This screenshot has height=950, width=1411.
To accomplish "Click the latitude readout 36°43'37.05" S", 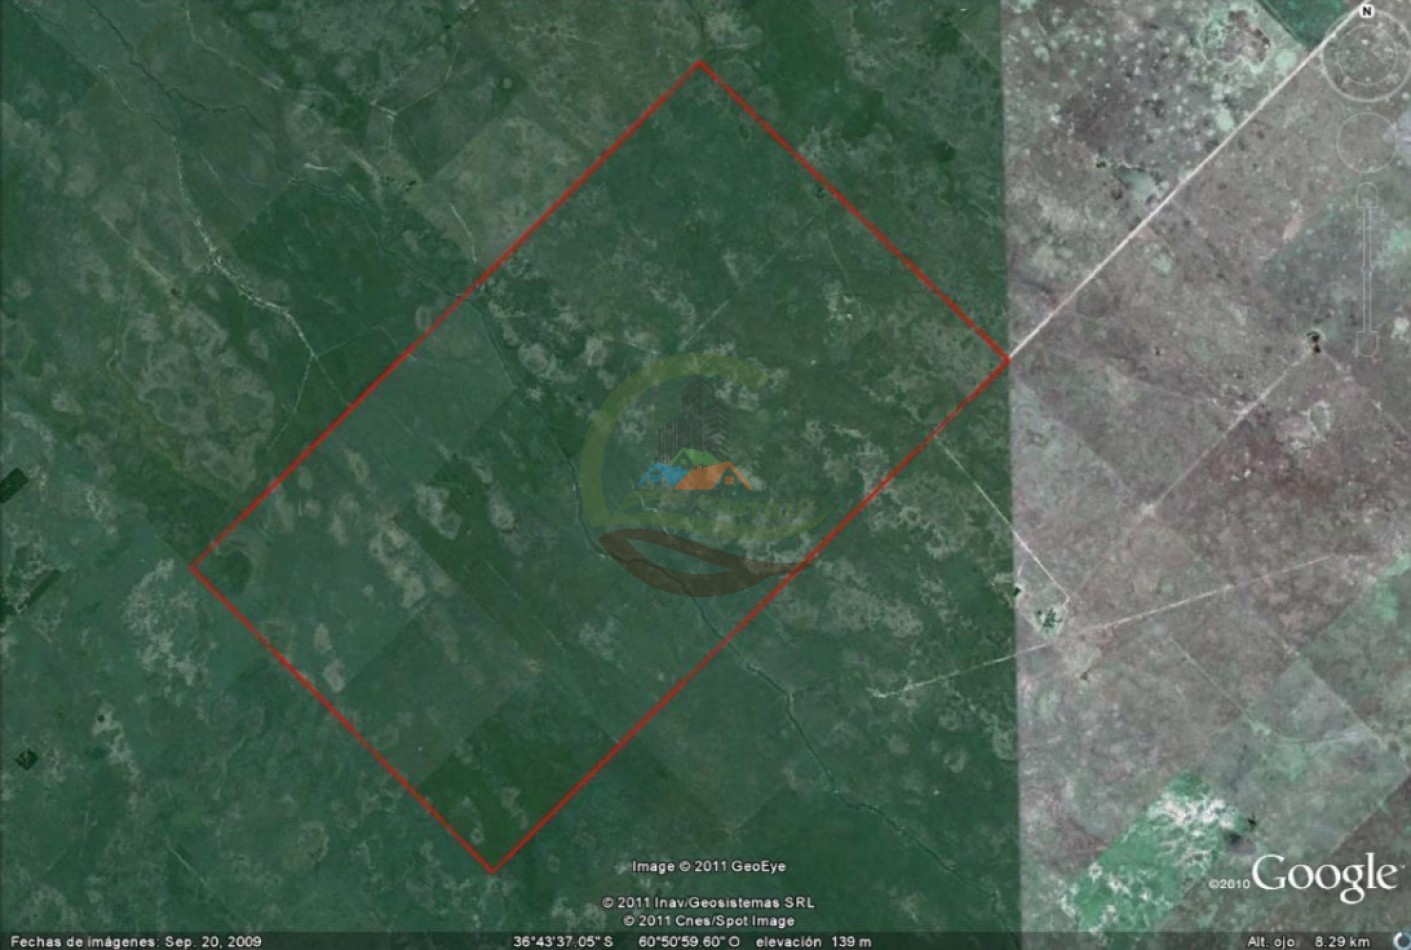I will coord(562,942).
